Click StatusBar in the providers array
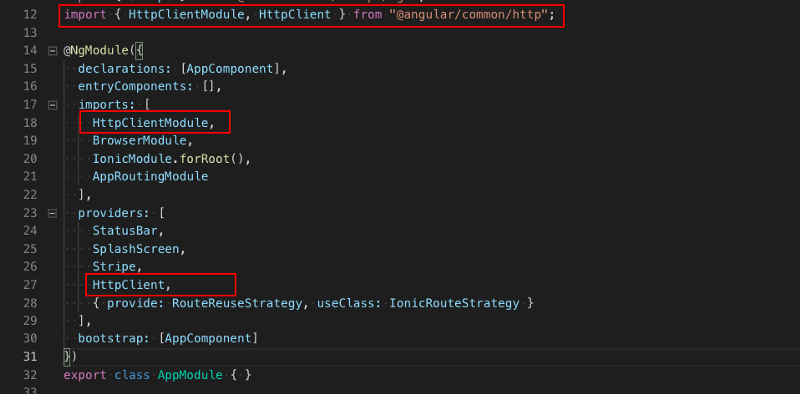Viewport: 800px width, 394px height. tap(125, 231)
